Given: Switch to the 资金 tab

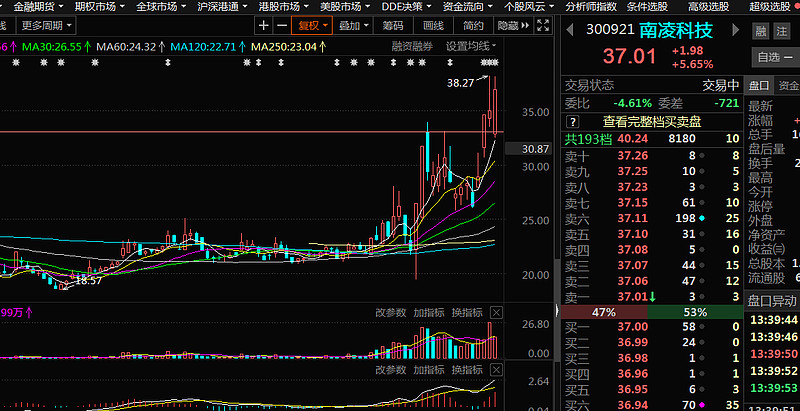Looking at the screenshot, I should [x=787, y=86].
